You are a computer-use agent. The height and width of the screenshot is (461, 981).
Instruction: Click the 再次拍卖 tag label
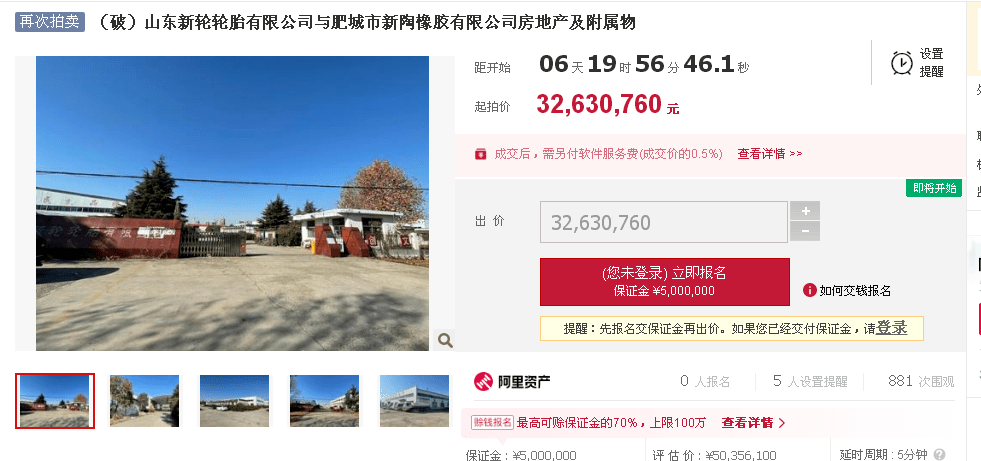click(50, 22)
